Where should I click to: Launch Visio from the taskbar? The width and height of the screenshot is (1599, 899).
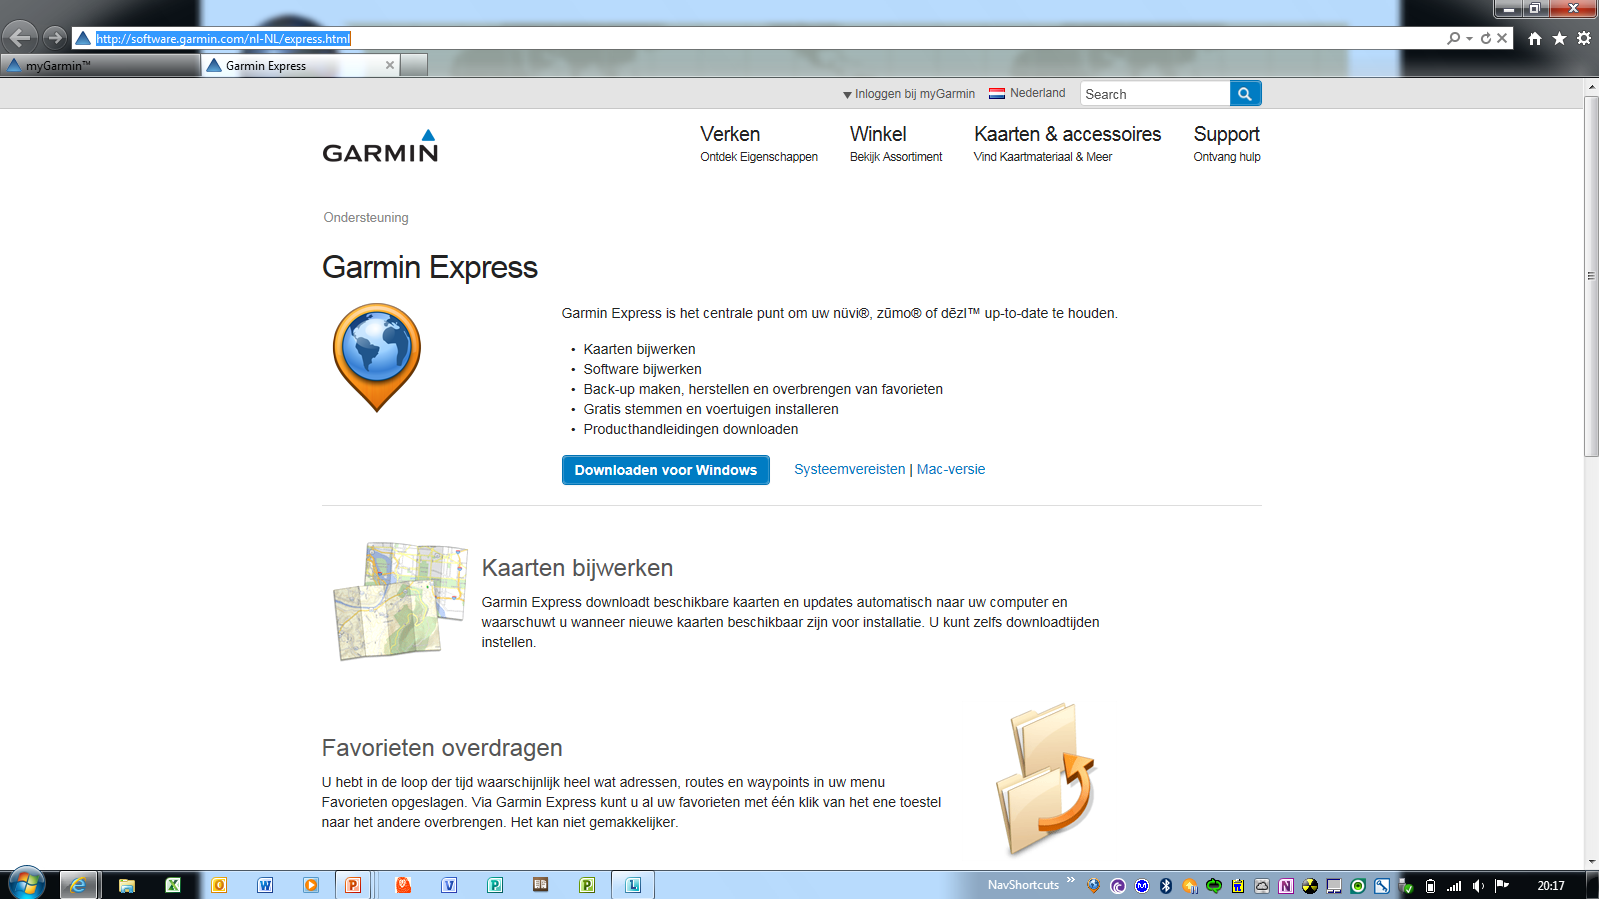click(x=449, y=885)
